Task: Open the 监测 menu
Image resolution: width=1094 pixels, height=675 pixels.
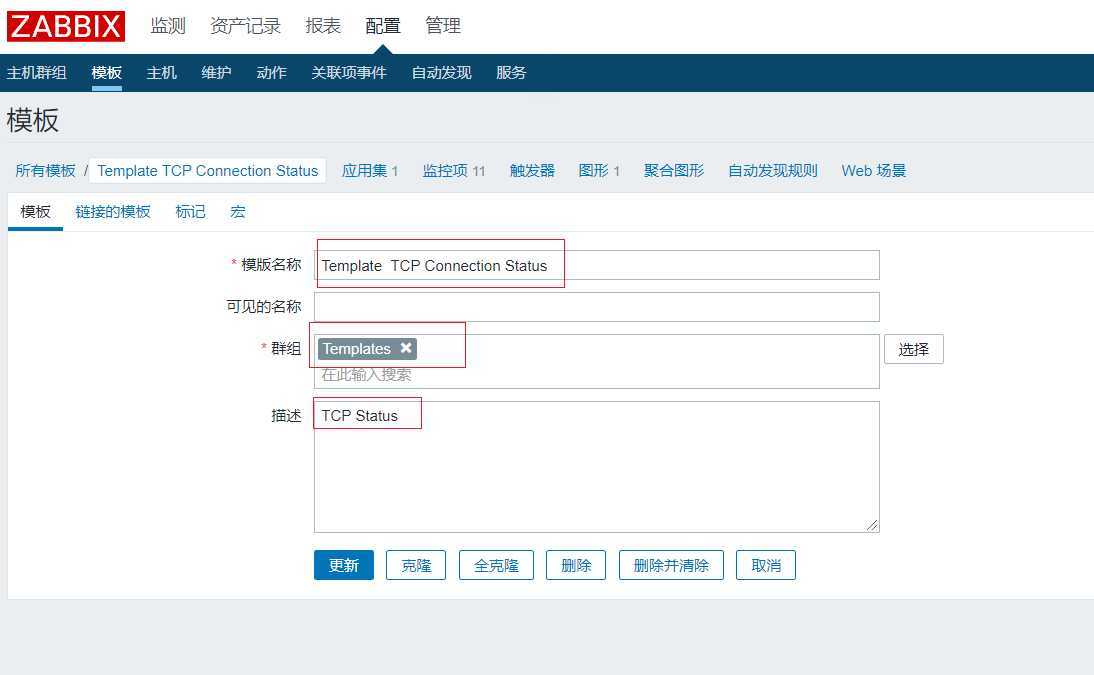Action: 167,26
